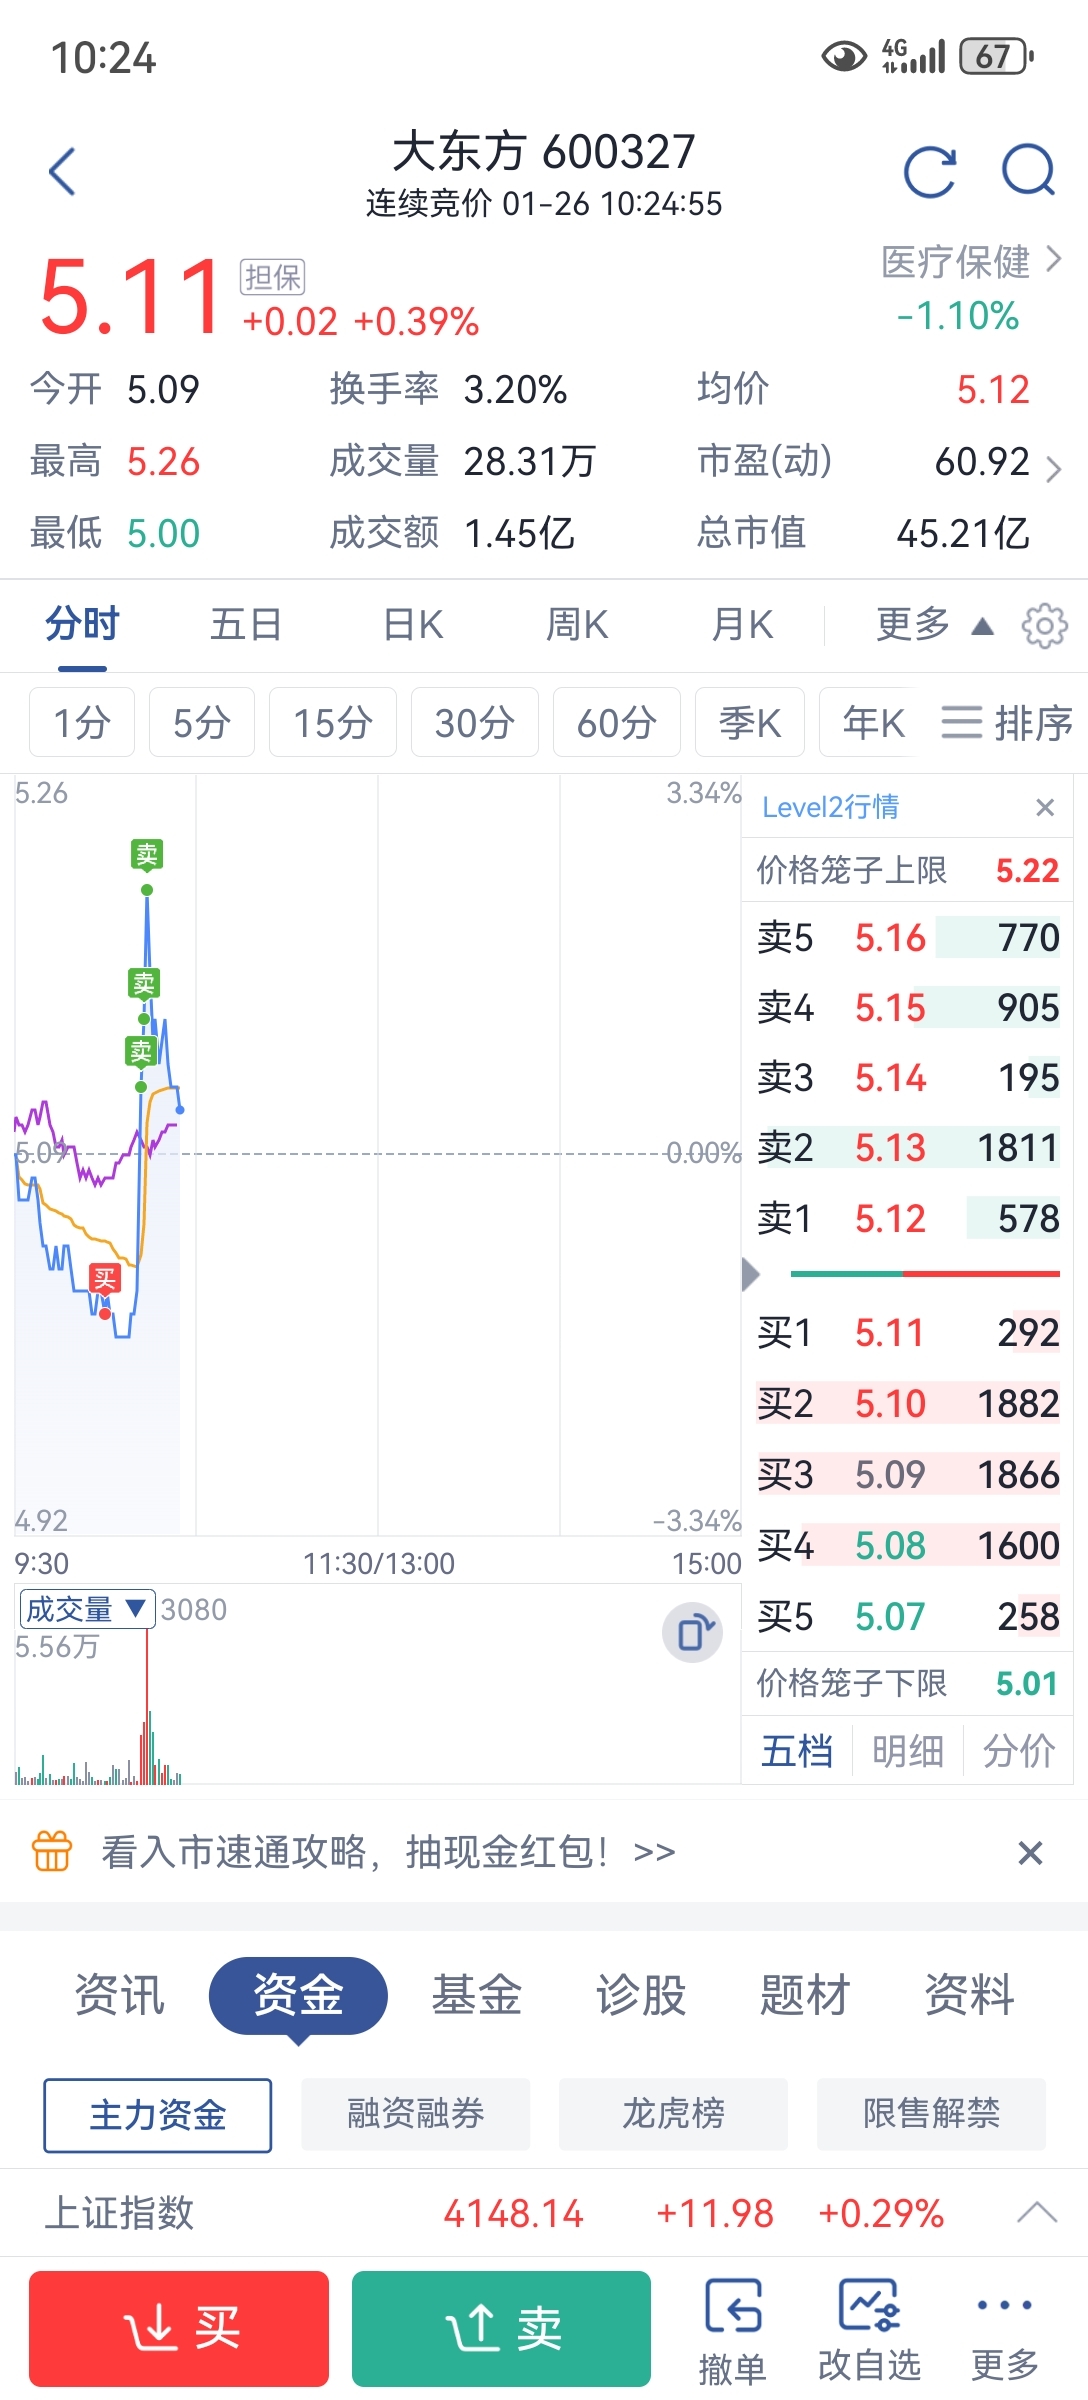Switch to the 日K chart tab

pyautogui.click(x=413, y=625)
